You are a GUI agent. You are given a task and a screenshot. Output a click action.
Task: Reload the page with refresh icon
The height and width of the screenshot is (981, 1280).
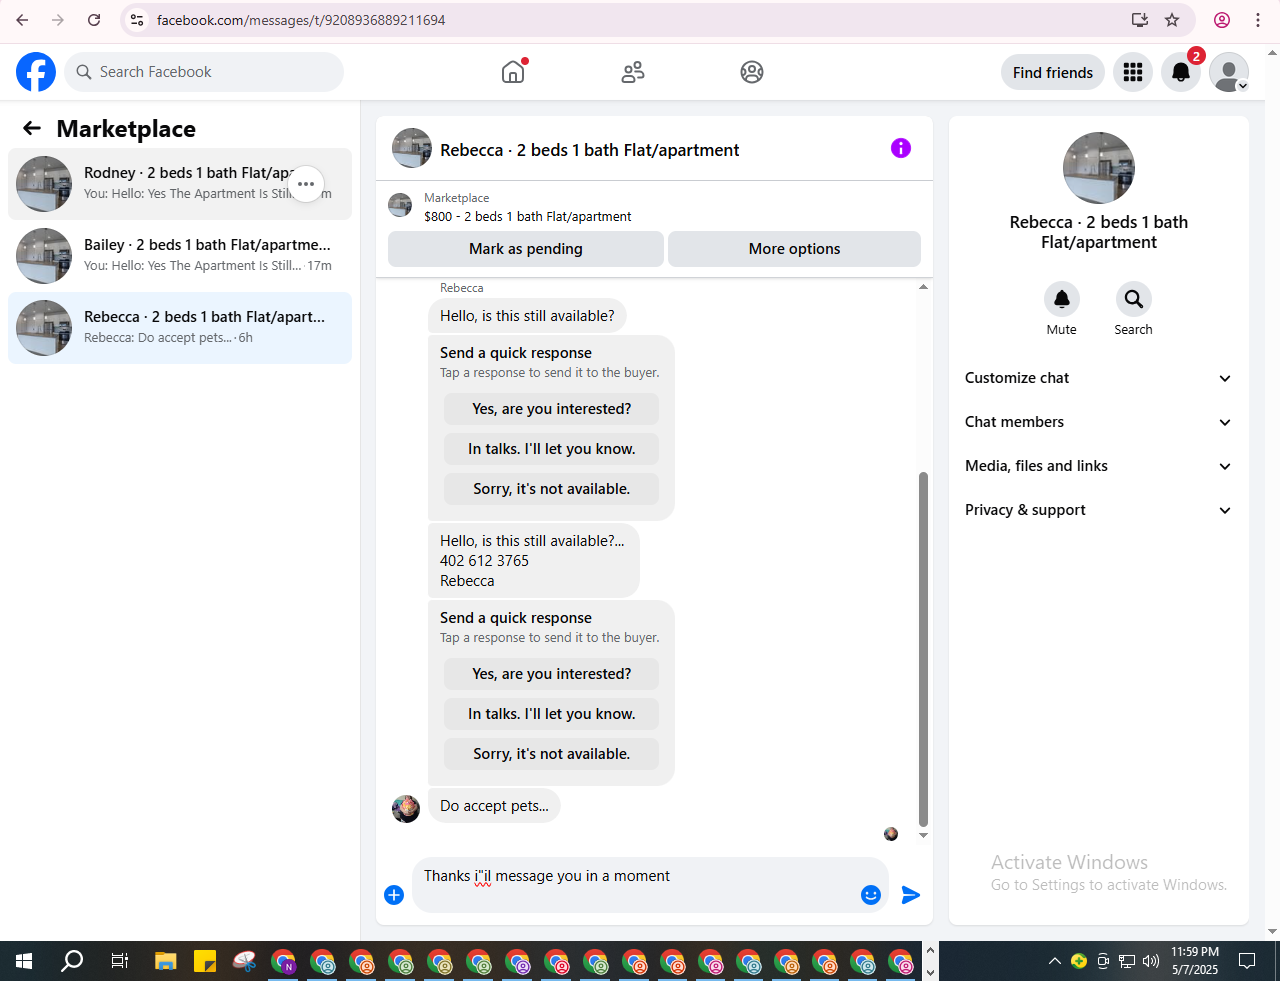(x=94, y=20)
